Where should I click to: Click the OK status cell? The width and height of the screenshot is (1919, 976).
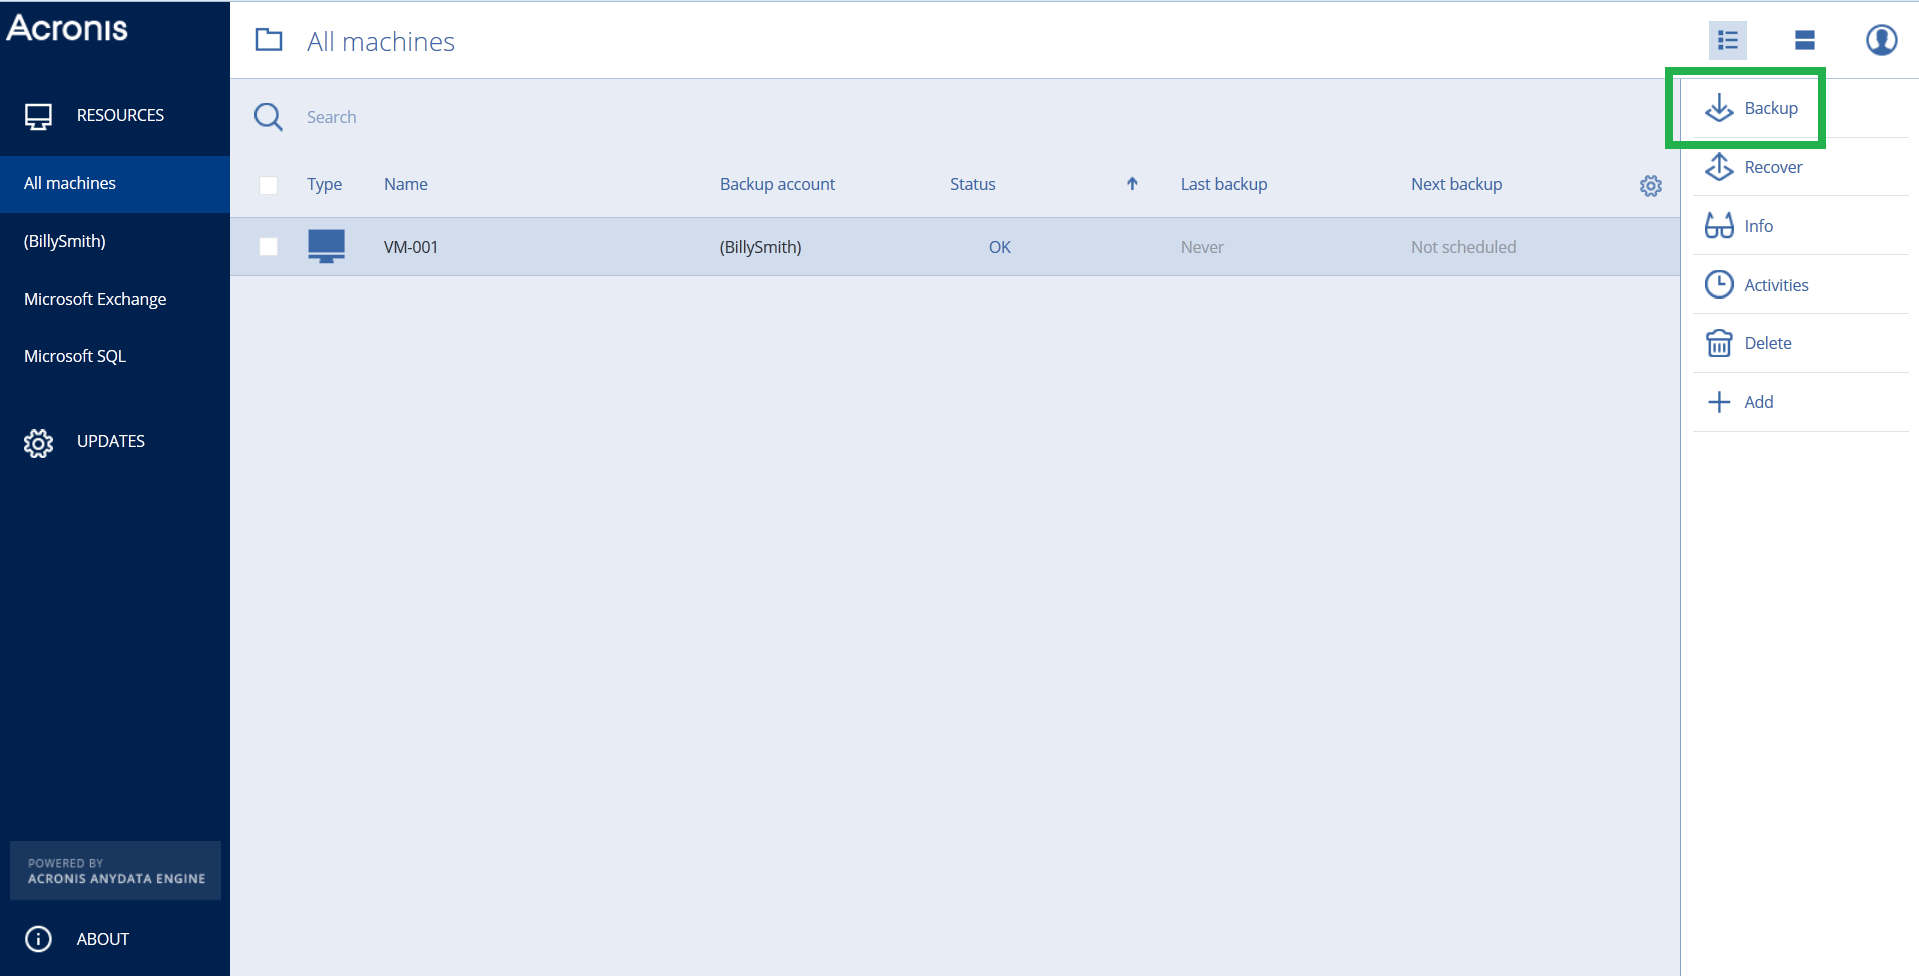[999, 247]
